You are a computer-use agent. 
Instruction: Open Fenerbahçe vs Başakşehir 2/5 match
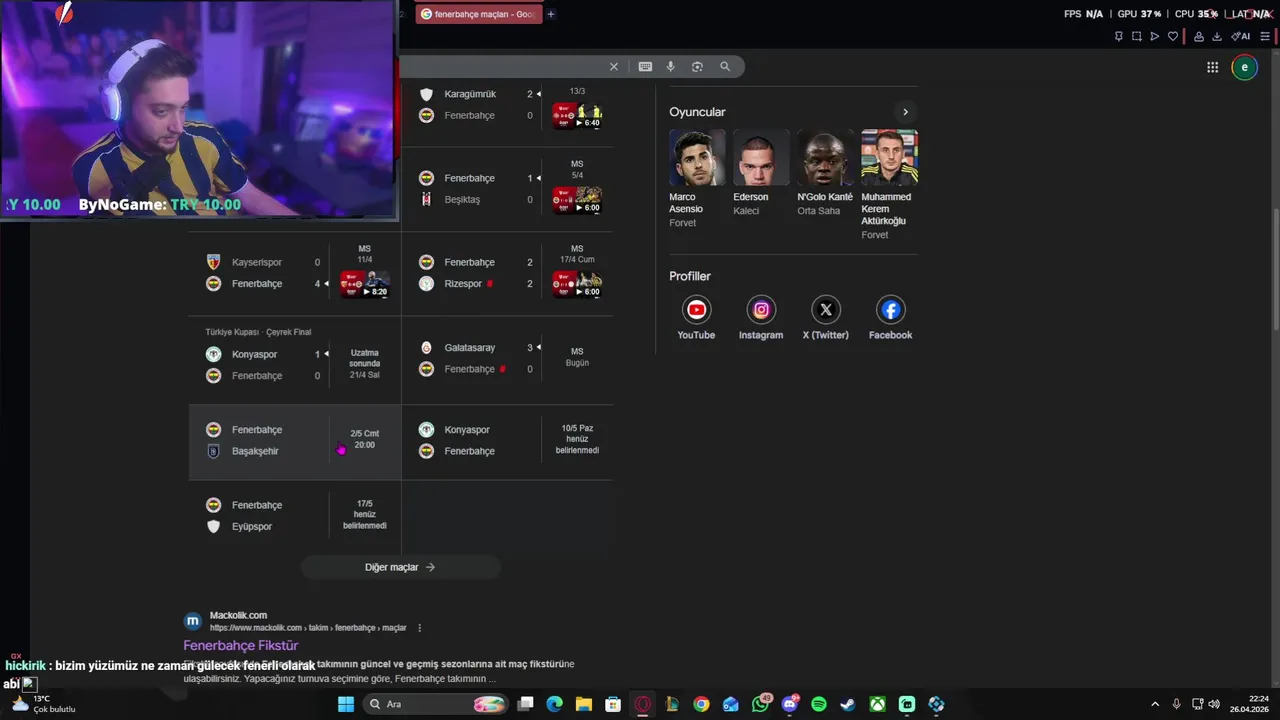click(295, 441)
